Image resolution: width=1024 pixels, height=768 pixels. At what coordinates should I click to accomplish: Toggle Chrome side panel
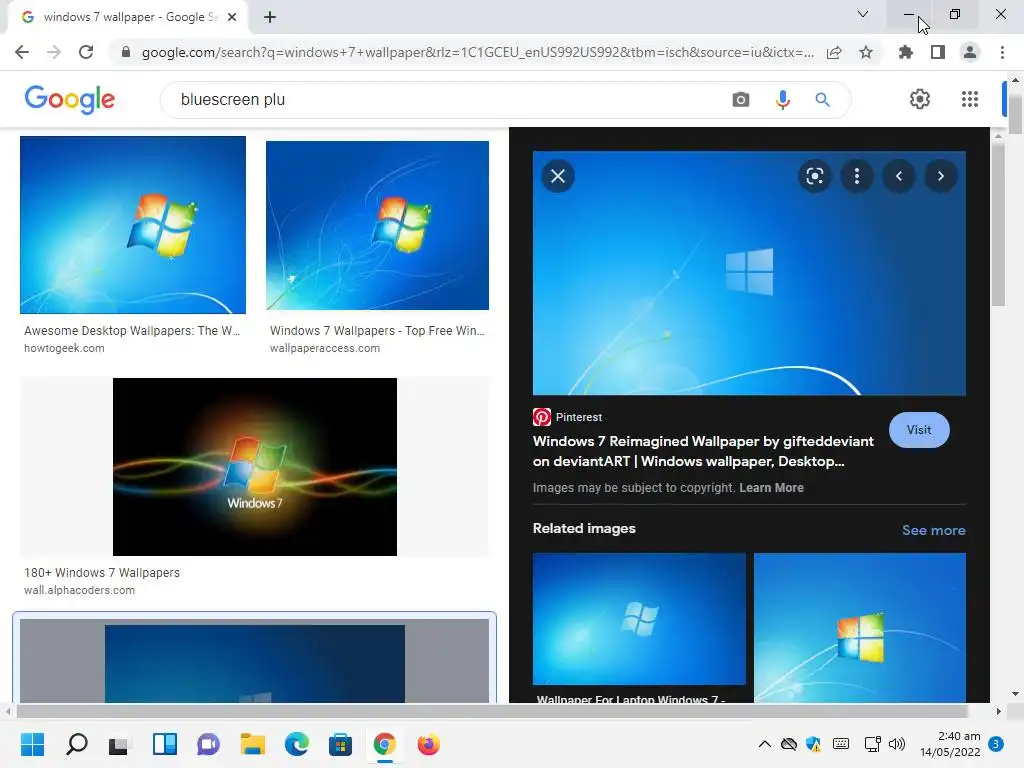point(938,52)
